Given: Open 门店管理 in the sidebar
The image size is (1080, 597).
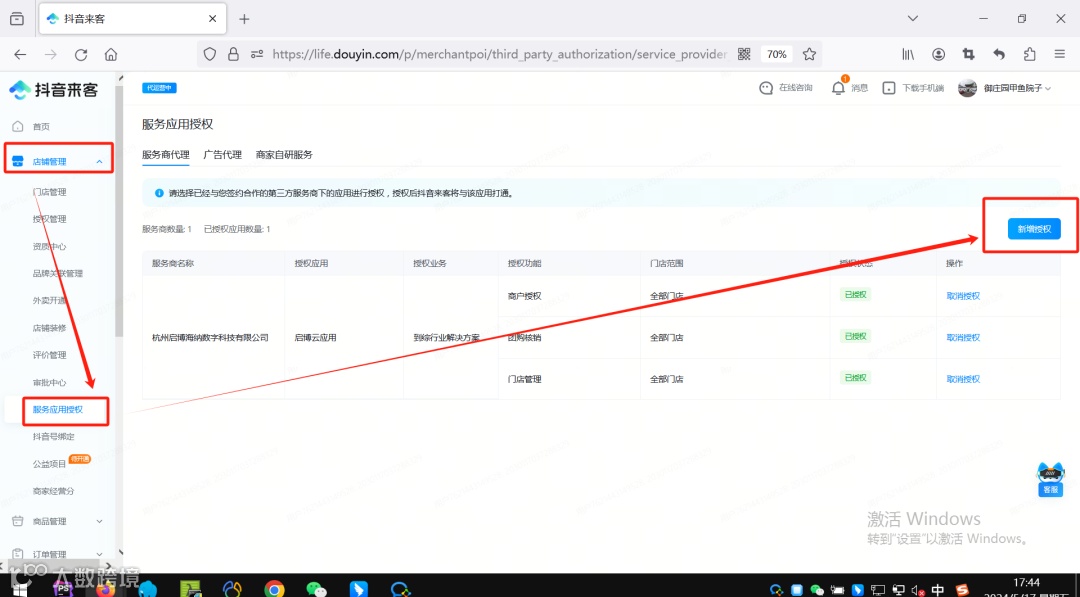Looking at the screenshot, I should click(50, 192).
